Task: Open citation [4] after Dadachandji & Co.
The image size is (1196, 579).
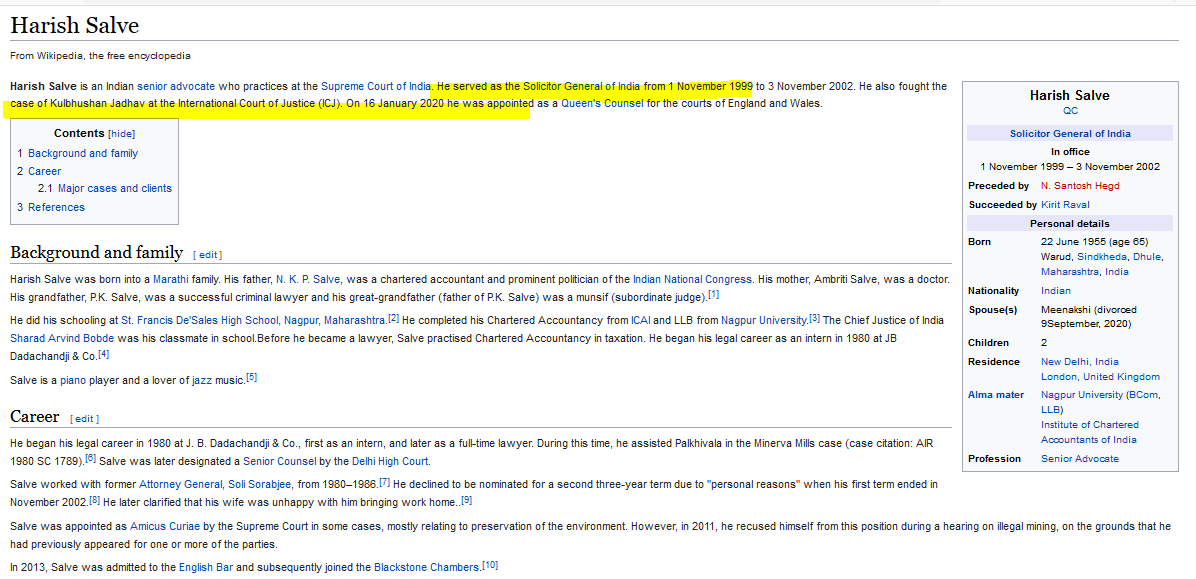Action: click(104, 354)
